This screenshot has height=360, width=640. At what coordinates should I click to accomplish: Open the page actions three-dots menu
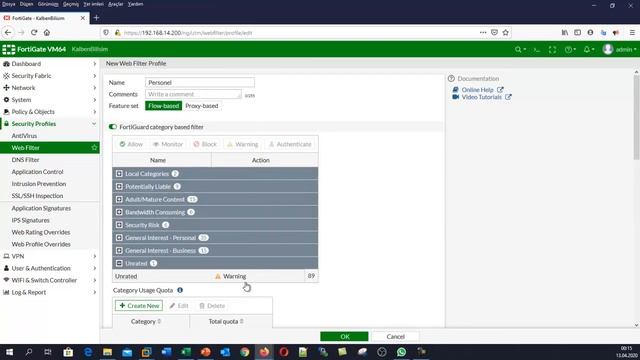[483, 32]
